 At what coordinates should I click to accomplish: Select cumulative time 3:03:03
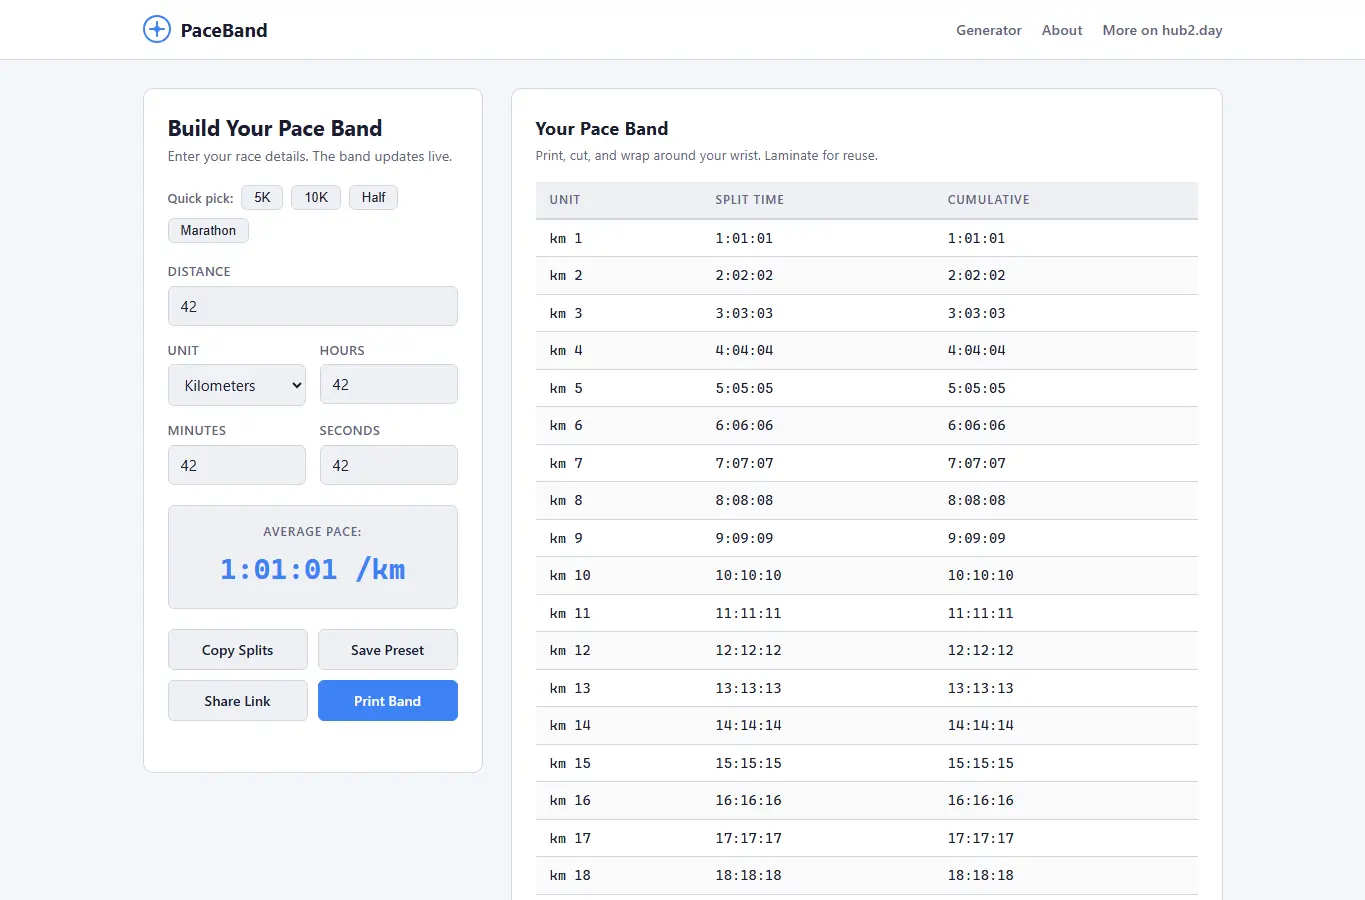(x=976, y=313)
